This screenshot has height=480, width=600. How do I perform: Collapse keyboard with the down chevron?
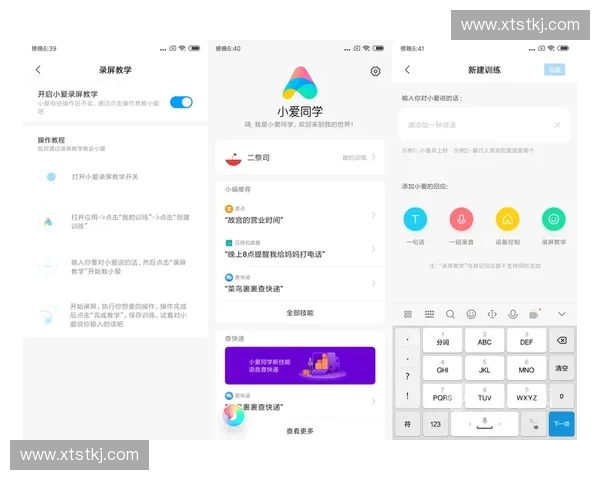click(561, 314)
